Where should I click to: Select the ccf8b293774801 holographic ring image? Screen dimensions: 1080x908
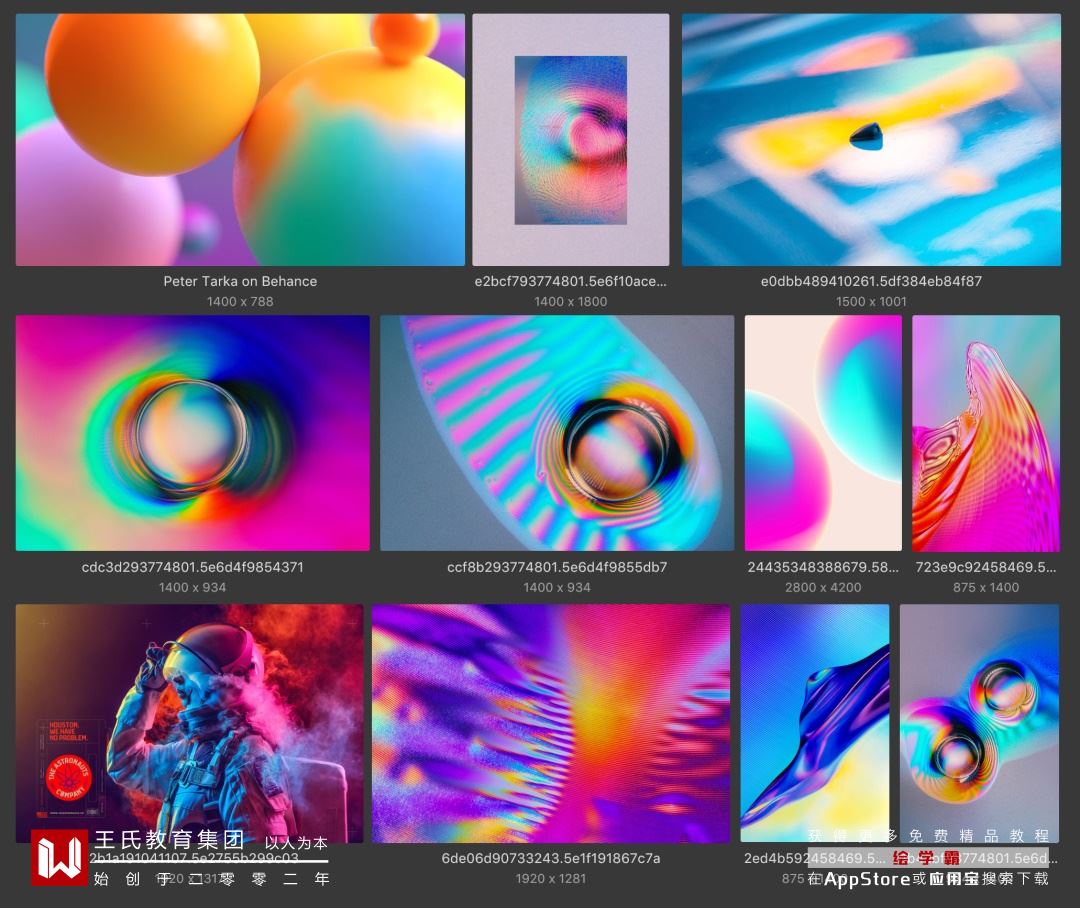click(557, 433)
